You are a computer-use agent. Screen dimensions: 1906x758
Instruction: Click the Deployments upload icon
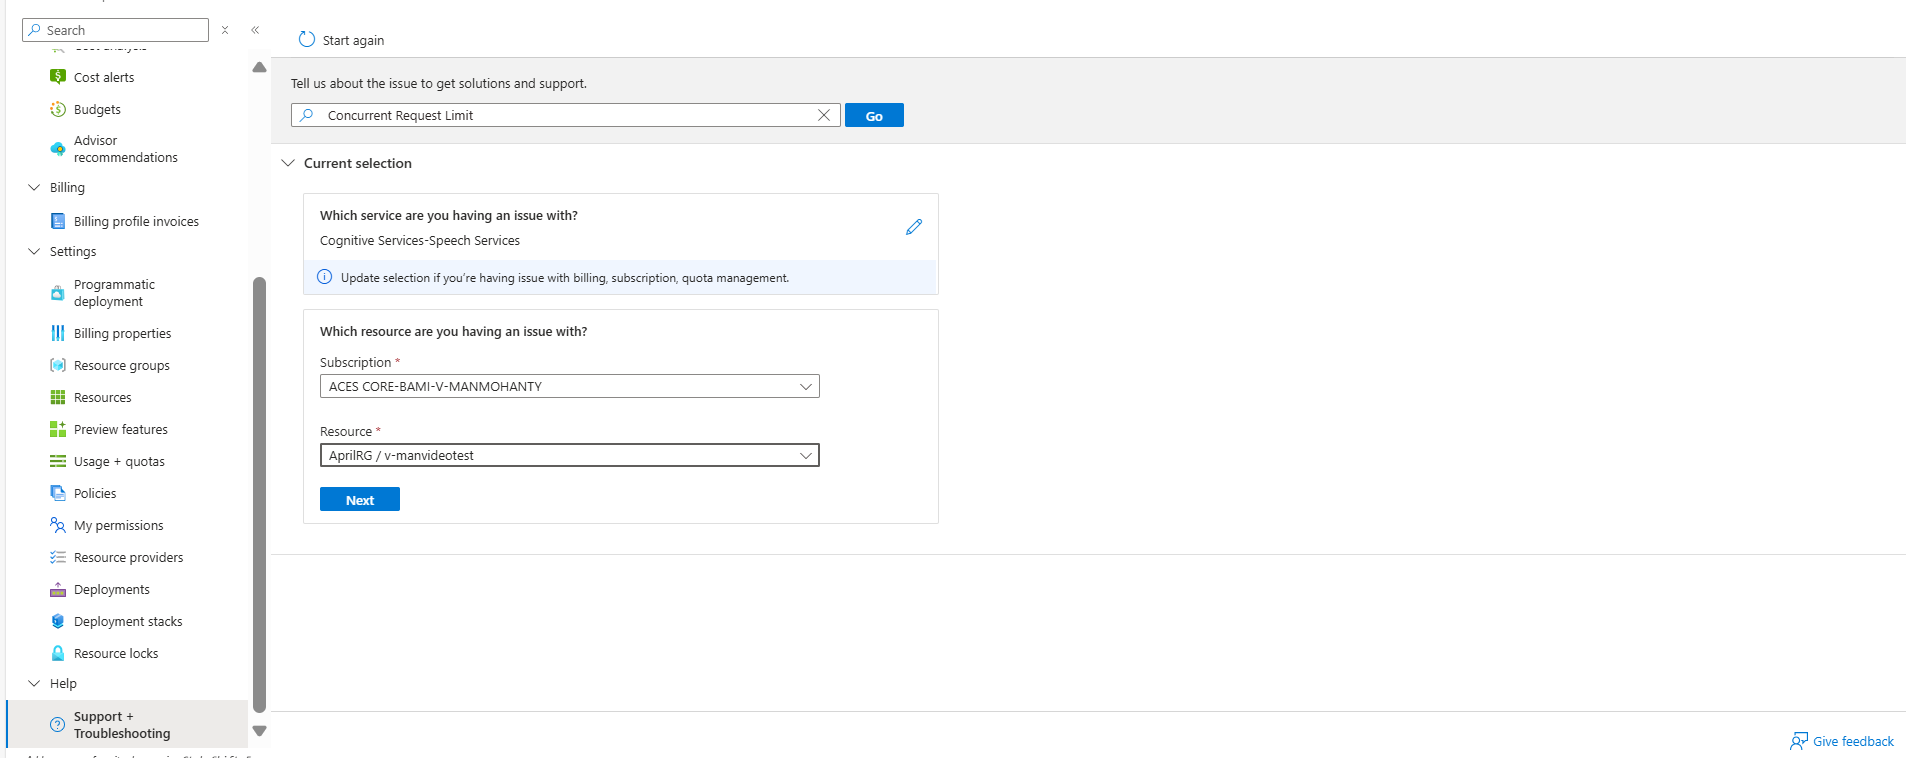[x=58, y=589]
